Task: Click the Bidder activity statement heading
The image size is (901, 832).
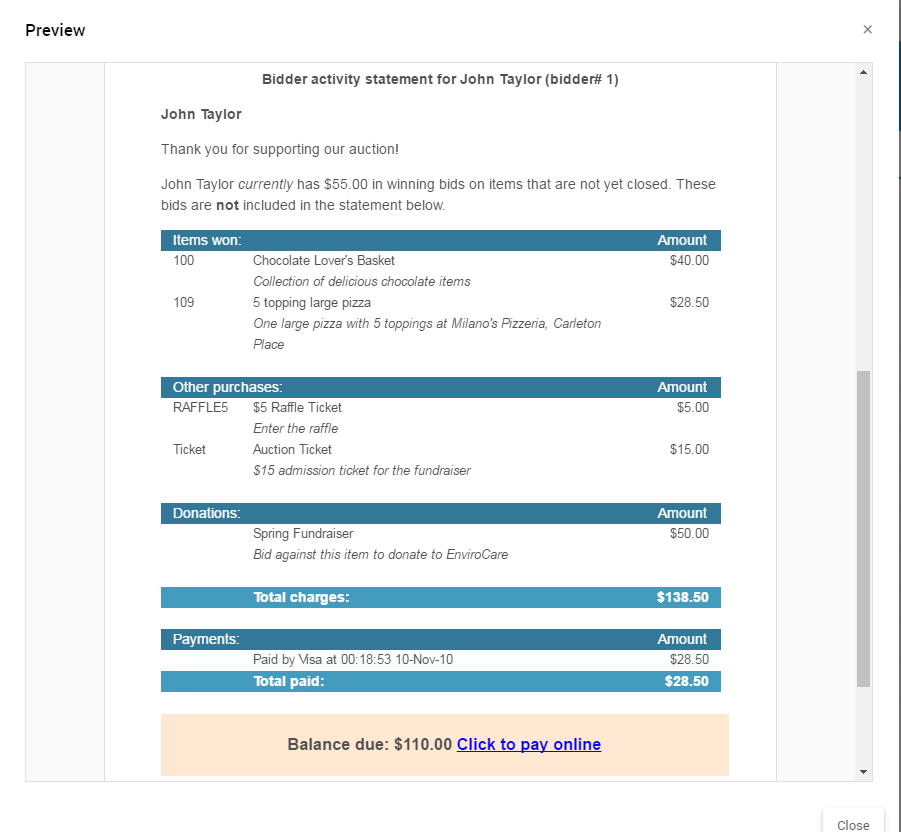Action: [x=440, y=79]
